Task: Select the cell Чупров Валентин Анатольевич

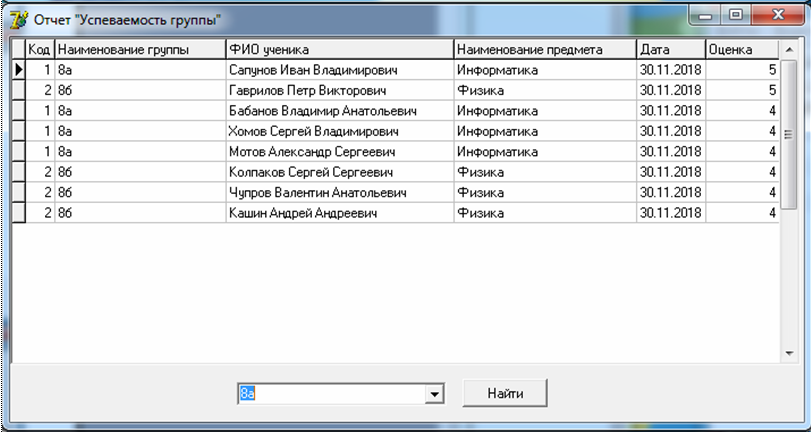Action: (340, 192)
